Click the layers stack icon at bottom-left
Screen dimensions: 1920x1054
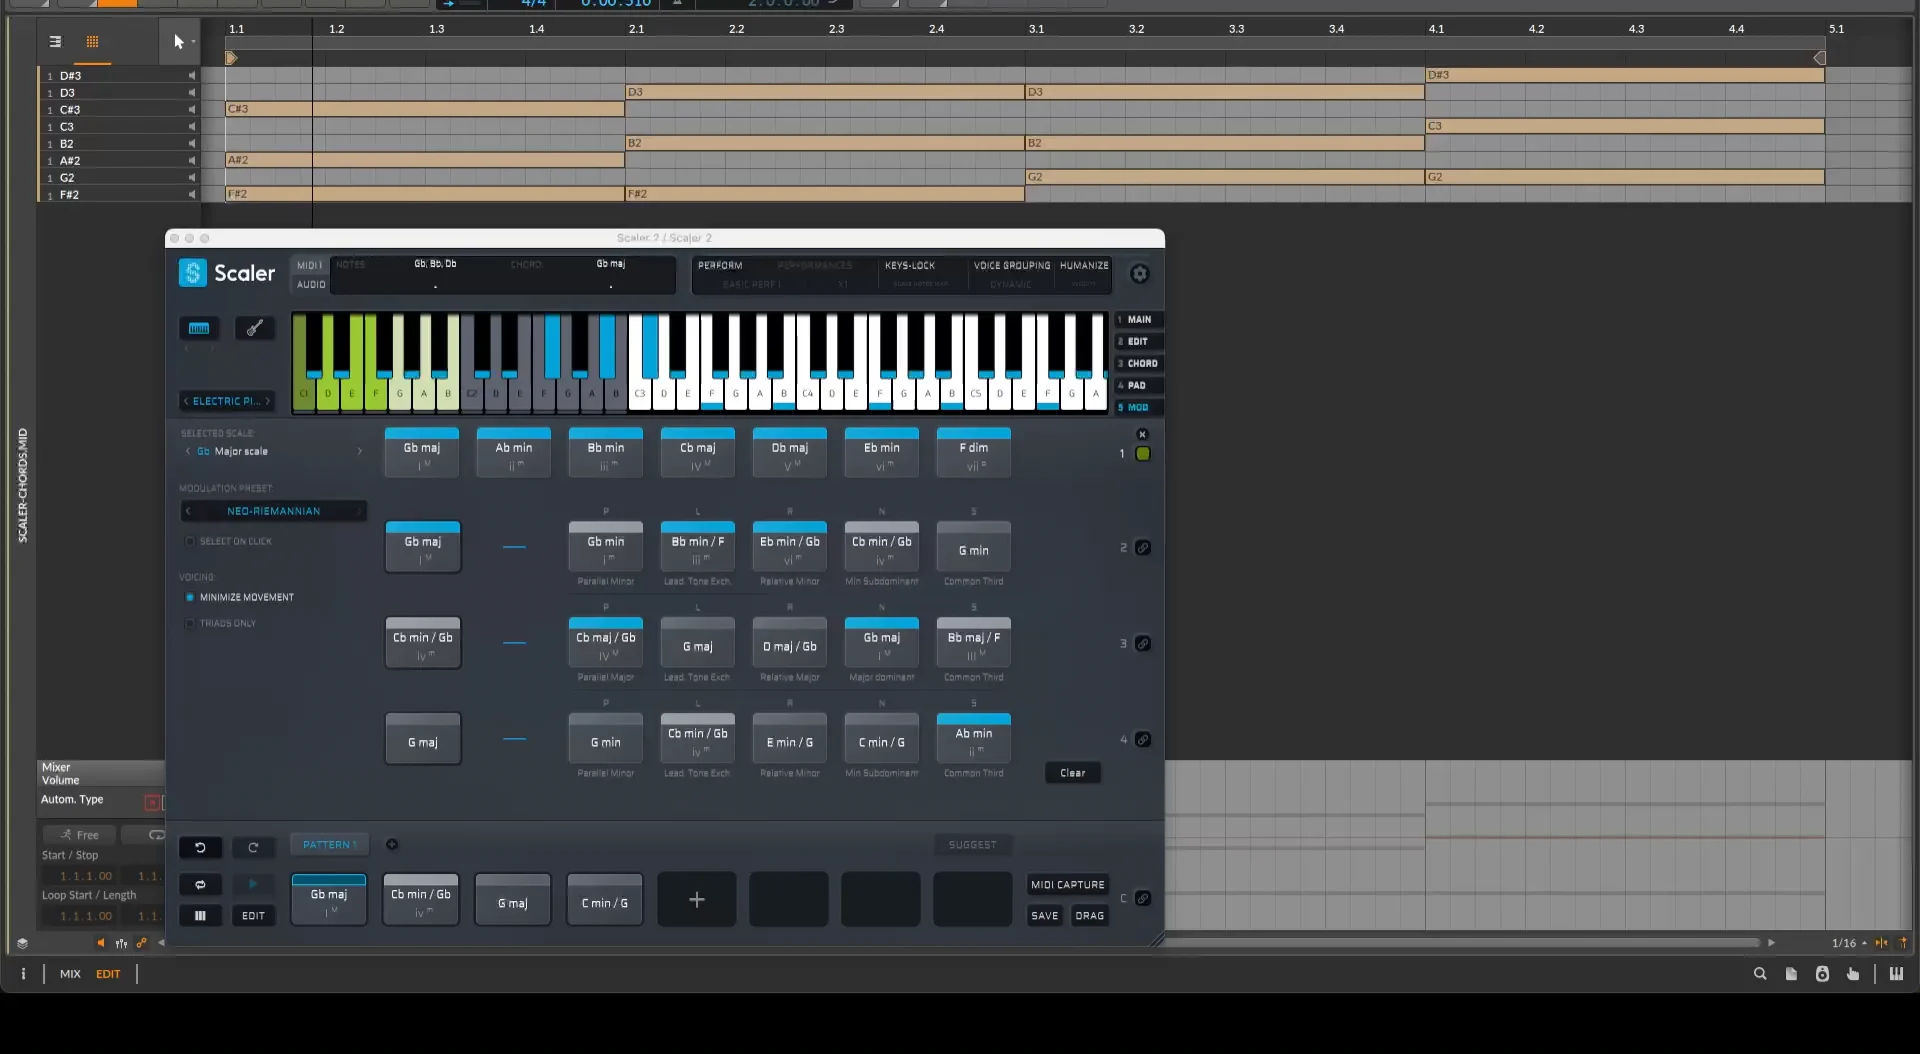point(22,943)
